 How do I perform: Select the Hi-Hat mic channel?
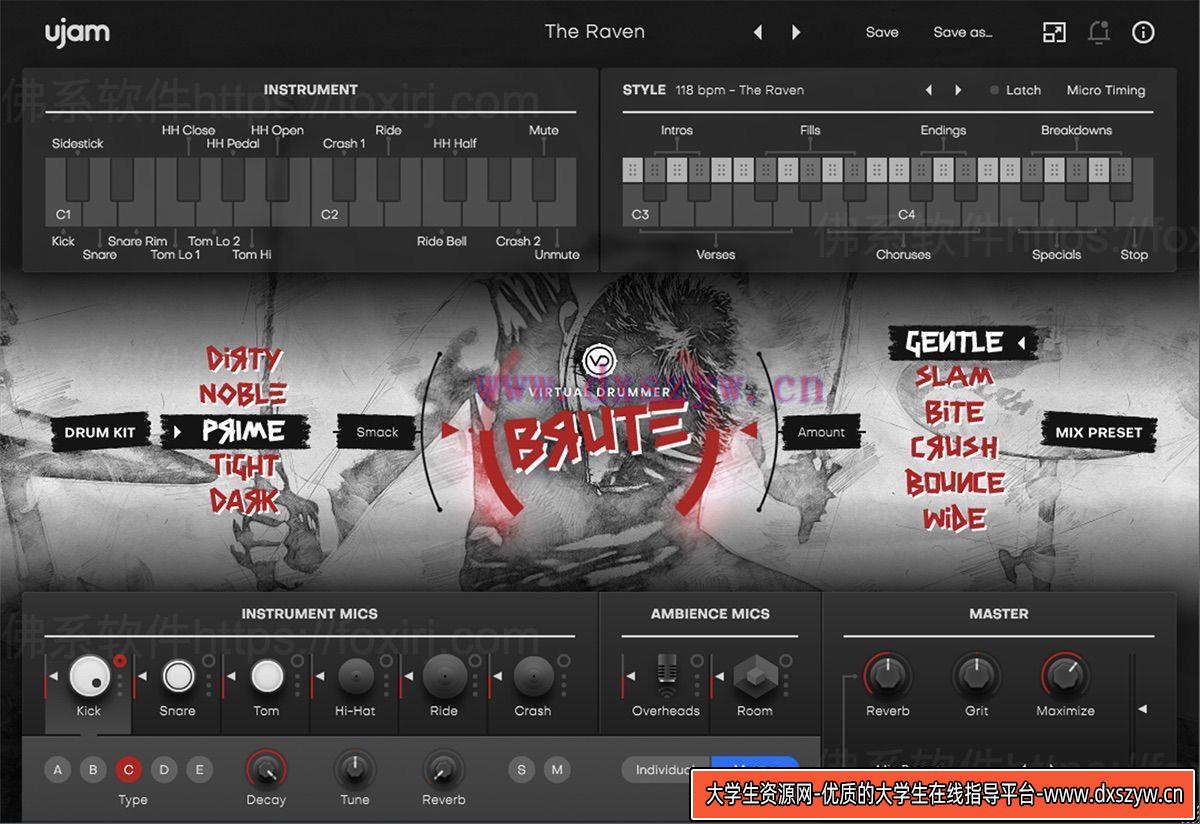(356, 677)
